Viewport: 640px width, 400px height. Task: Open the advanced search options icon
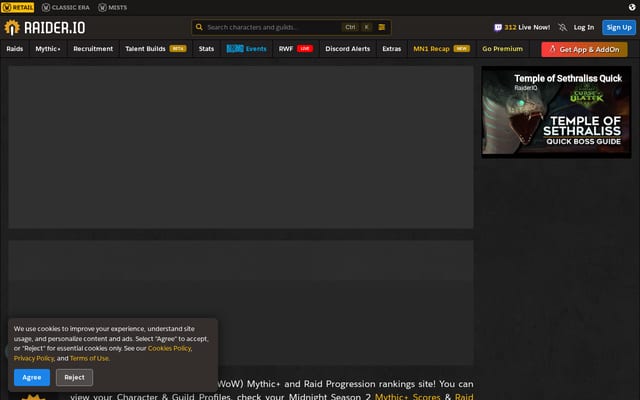click(x=382, y=27)
